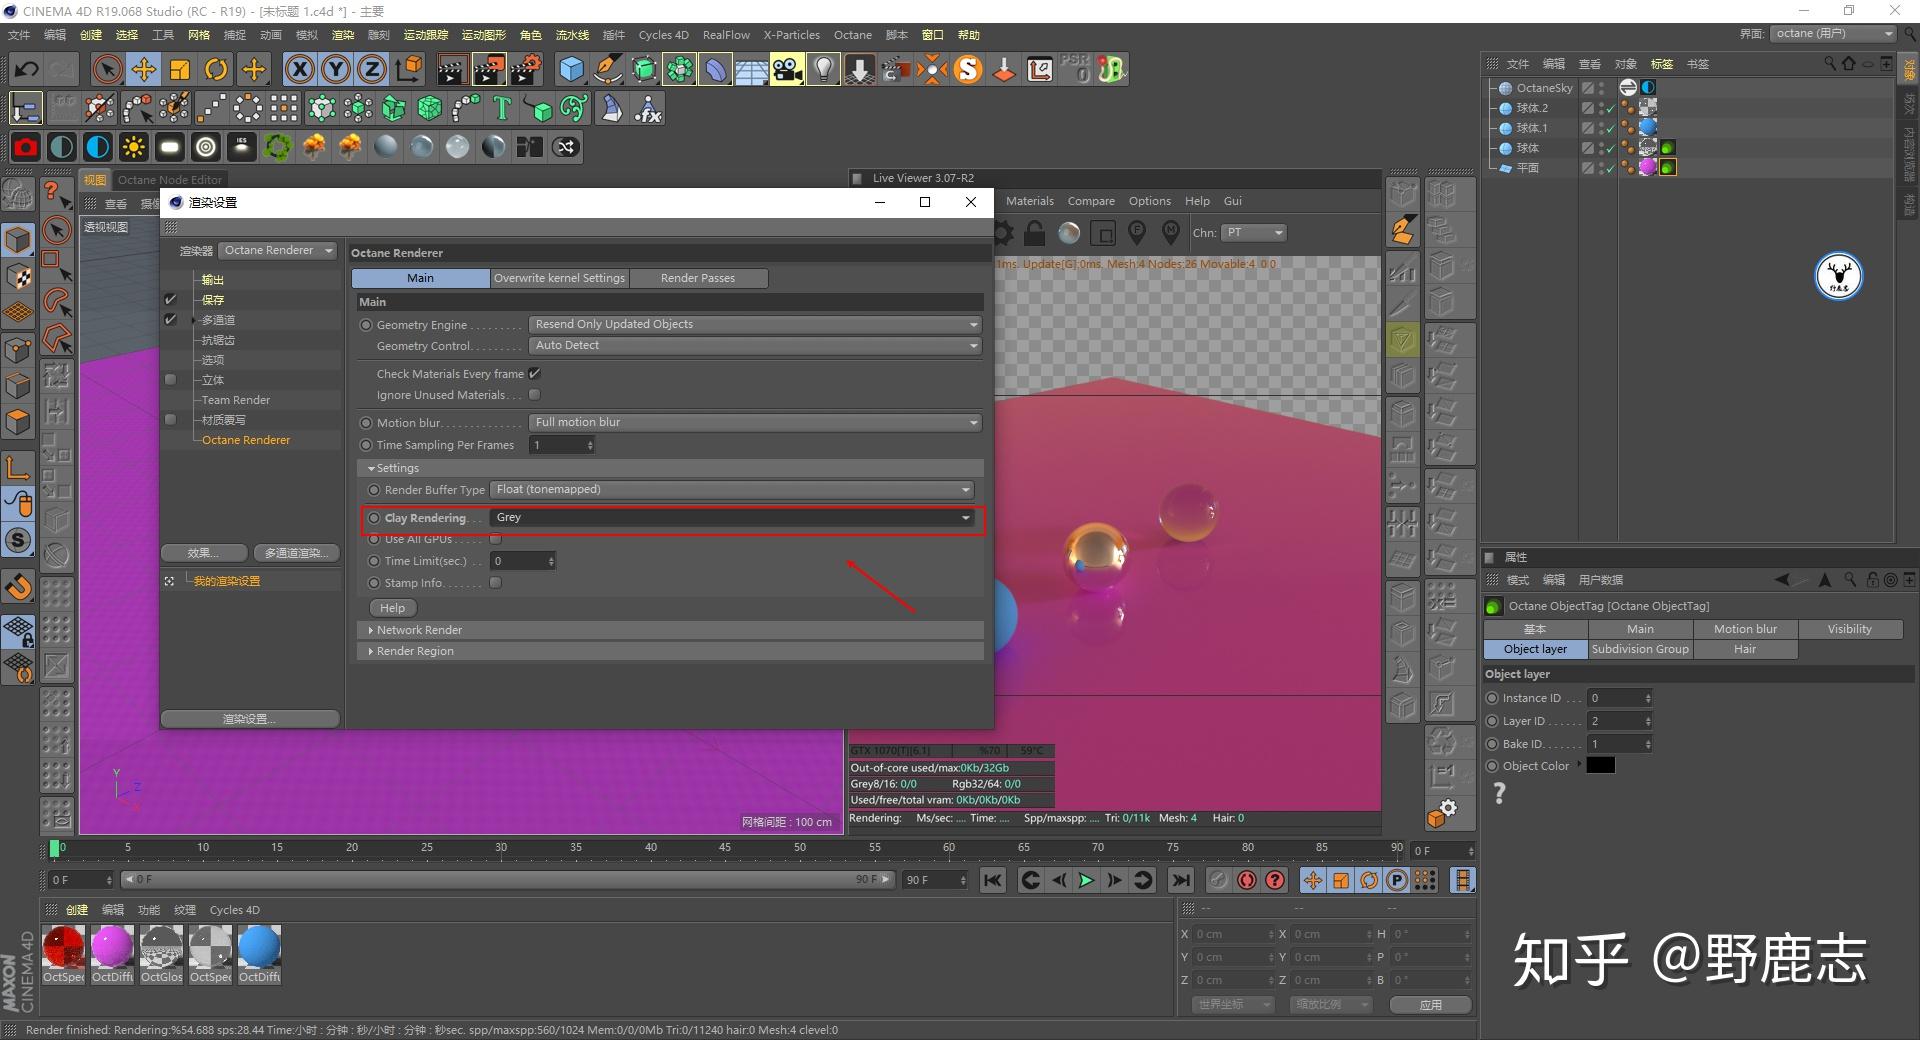The height and width of the screenshot is (1040, 1920).
Task: Click the Live Viewer lock icon
Action: 1035,233
